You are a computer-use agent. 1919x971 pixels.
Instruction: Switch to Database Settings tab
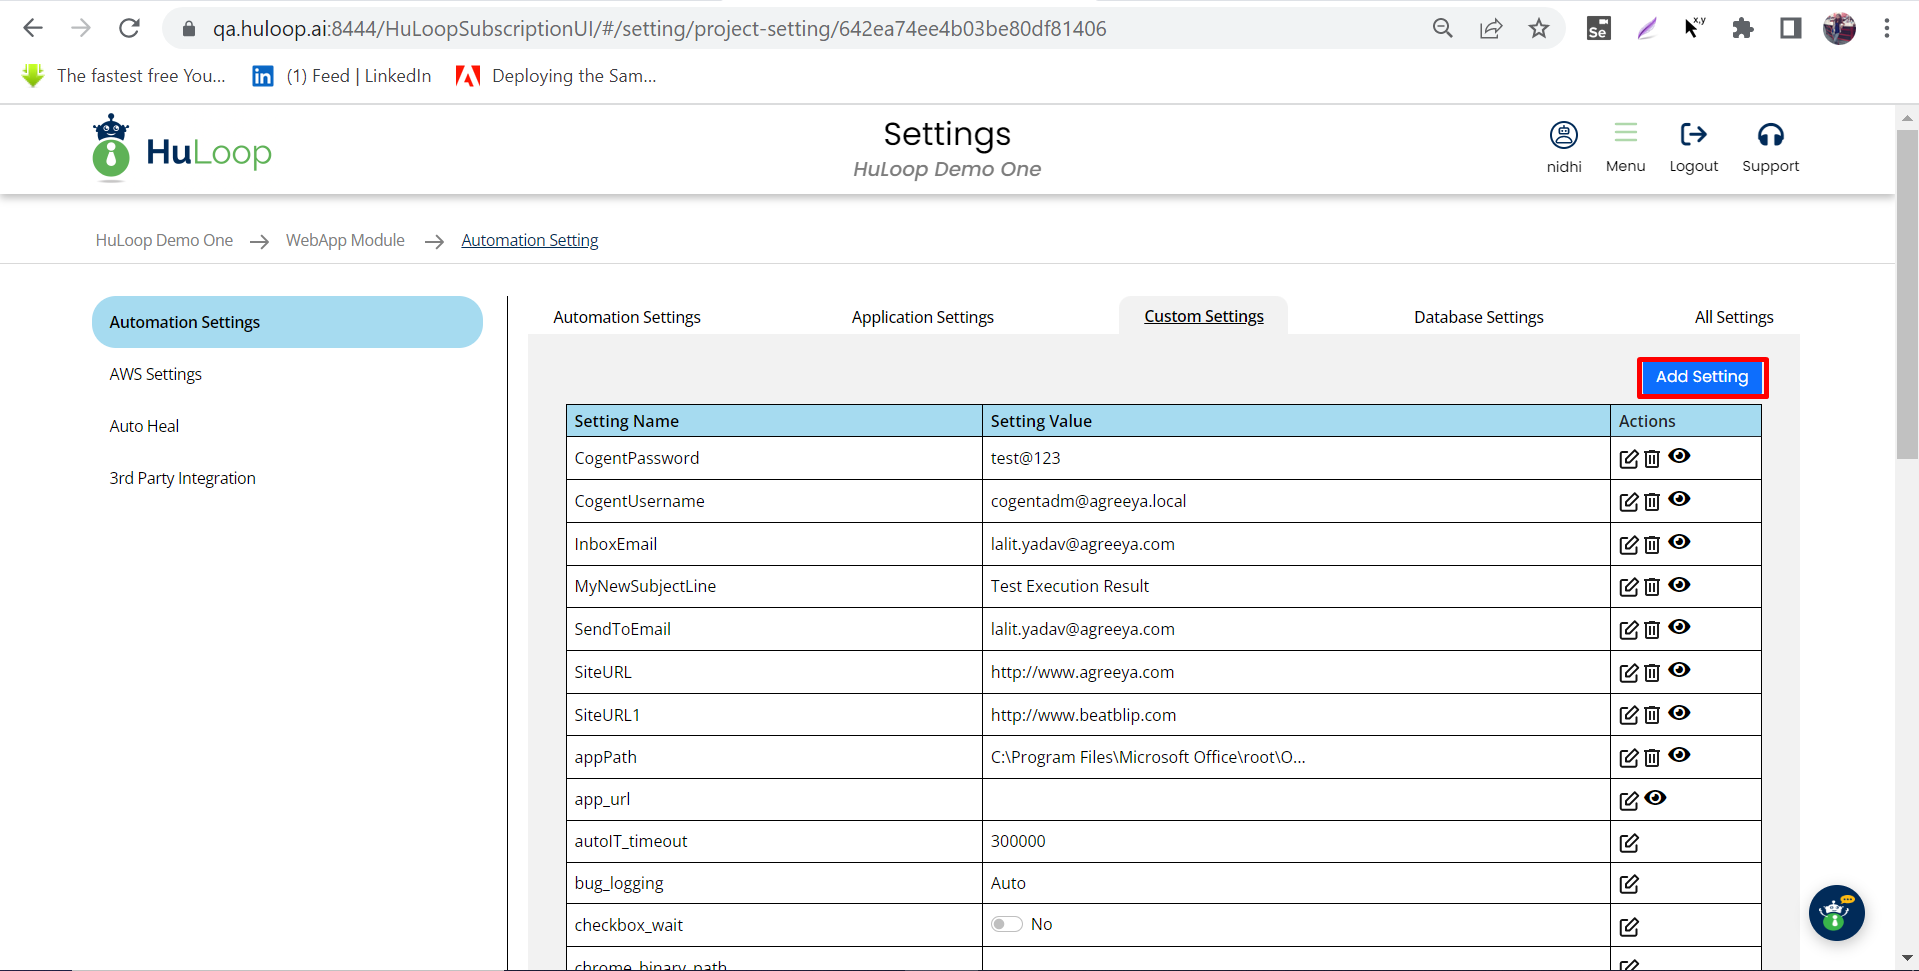pos(1478,317)
